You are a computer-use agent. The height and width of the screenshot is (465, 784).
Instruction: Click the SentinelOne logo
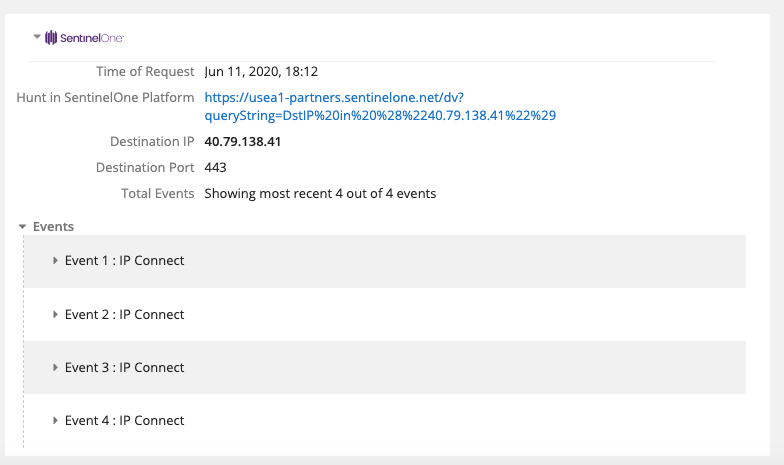click(84, 38)
